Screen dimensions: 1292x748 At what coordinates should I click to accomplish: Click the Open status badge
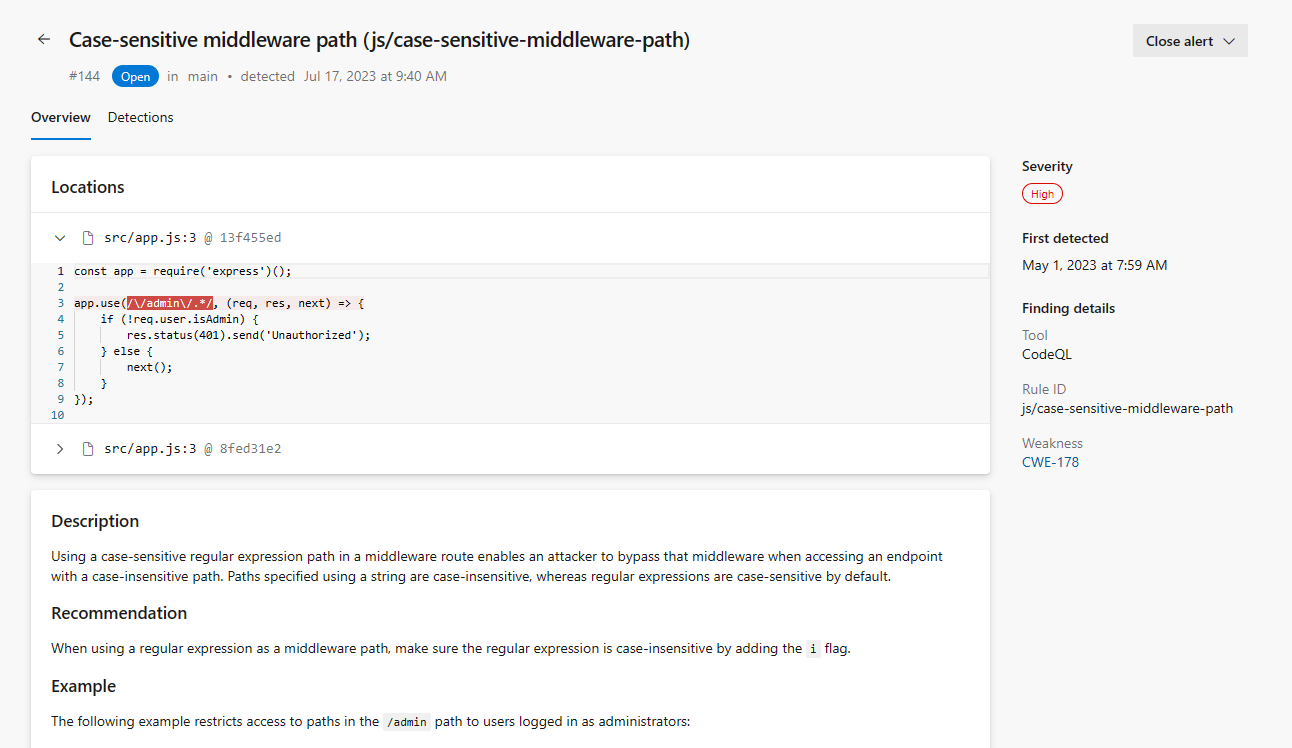(x=135, y=76)
